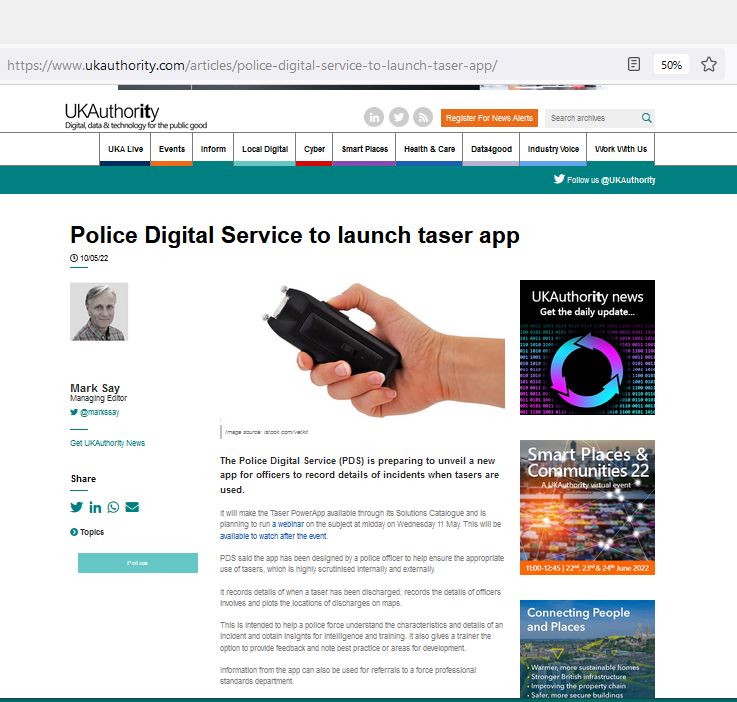
Task: Click Connecting People and Places banner
Action: [587, 649]
